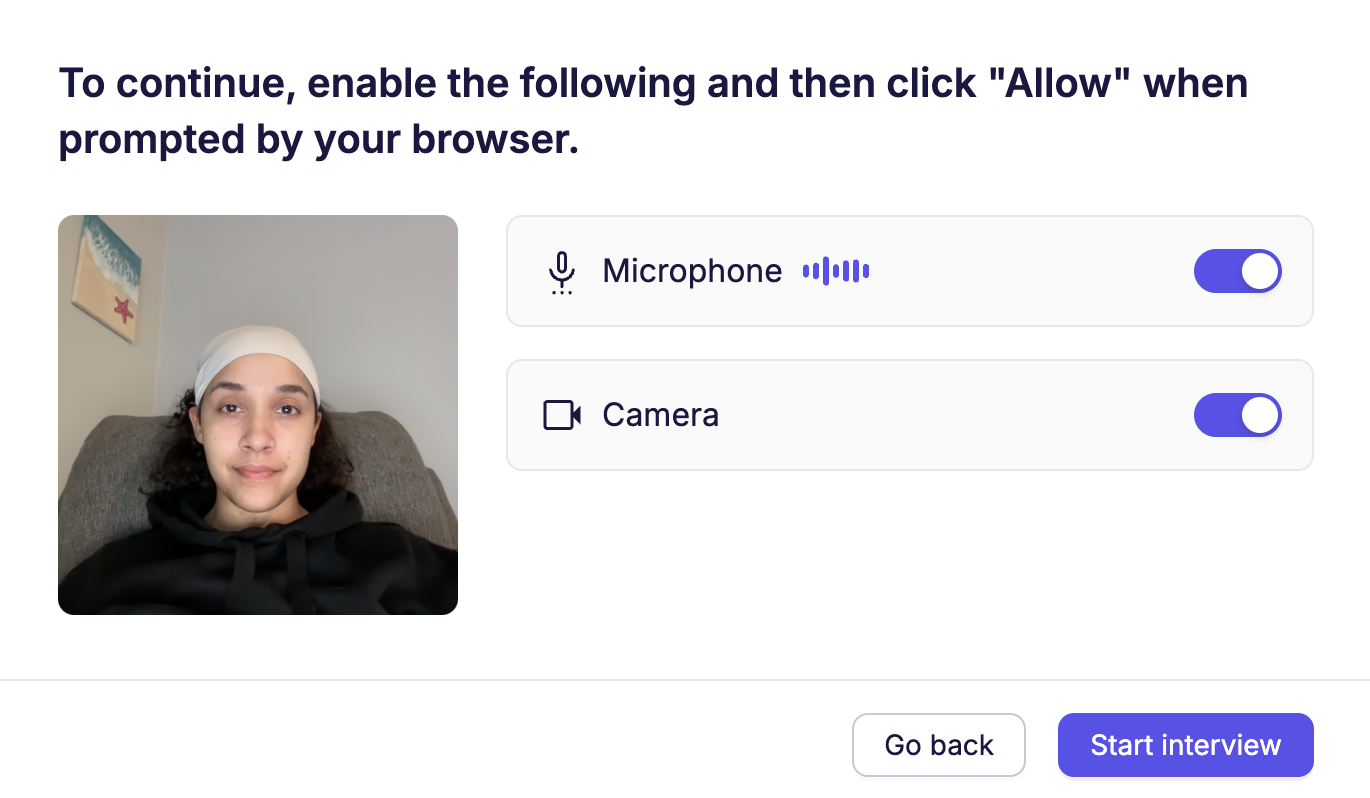Click the video camera icon
The image size is (1370, 798).
(x=562, y=415)
